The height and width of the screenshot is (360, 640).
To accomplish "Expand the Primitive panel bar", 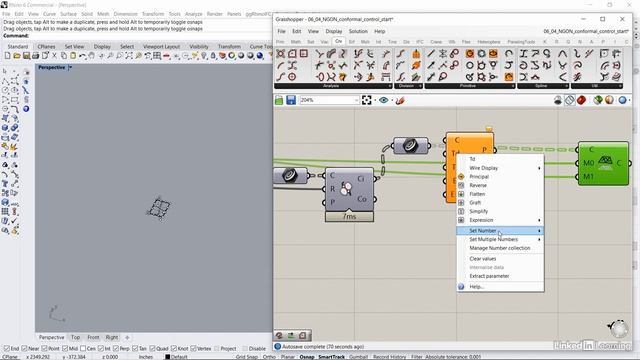I will (470, 86).
